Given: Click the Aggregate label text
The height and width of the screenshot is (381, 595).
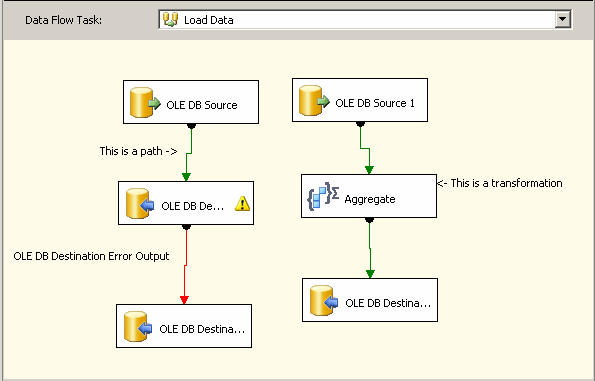Looking at the screenshot, I should pos(370,199).
